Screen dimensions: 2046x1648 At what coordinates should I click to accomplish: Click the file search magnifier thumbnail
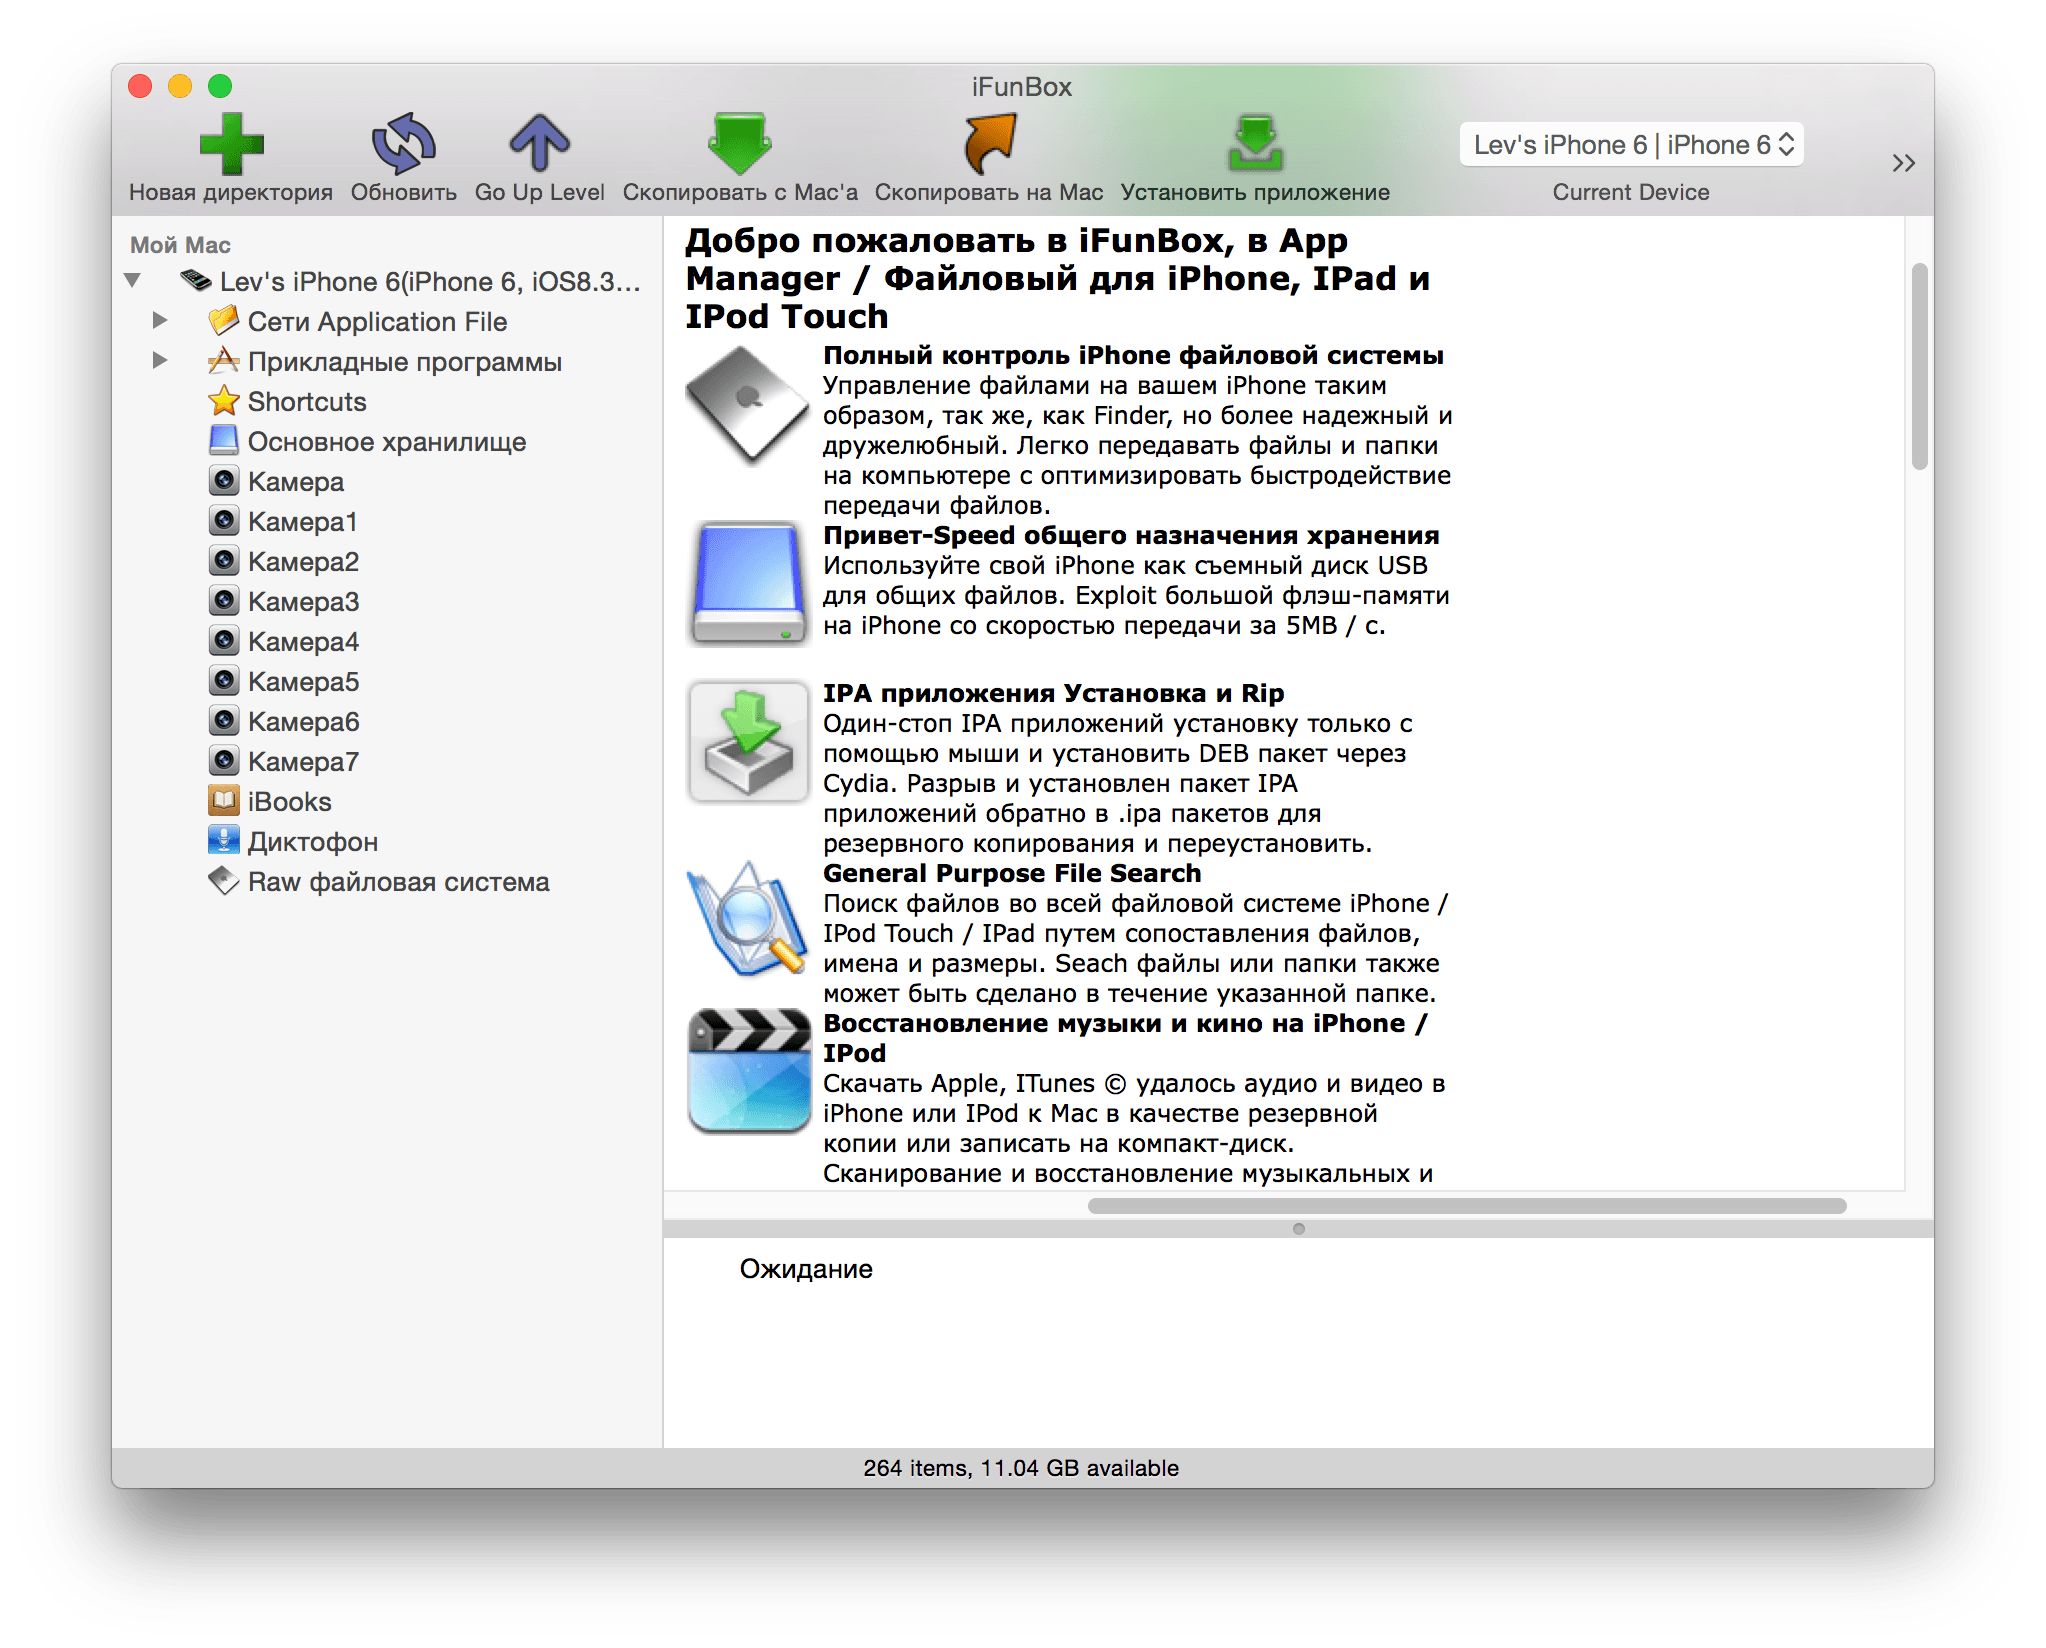click(747, 919)
